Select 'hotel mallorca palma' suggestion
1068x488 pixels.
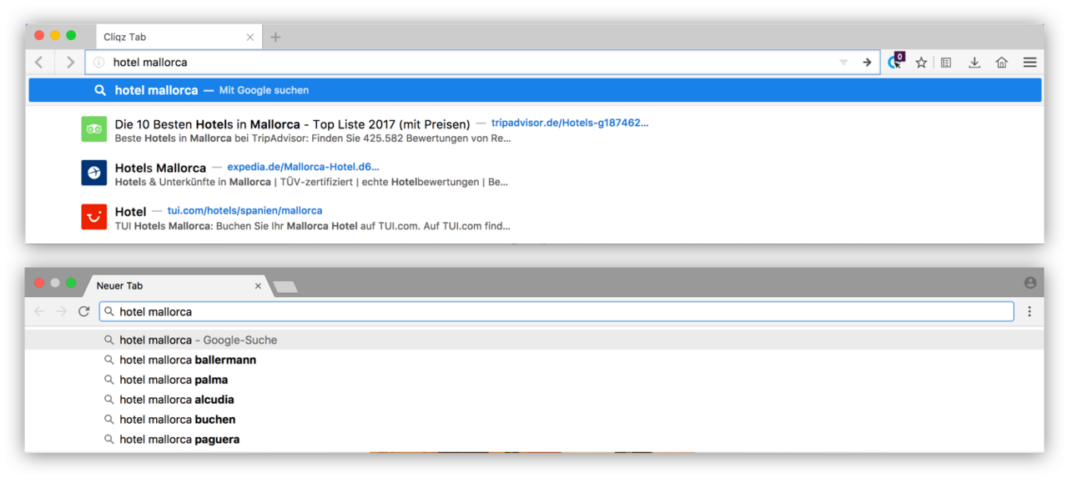coord(535,380)
